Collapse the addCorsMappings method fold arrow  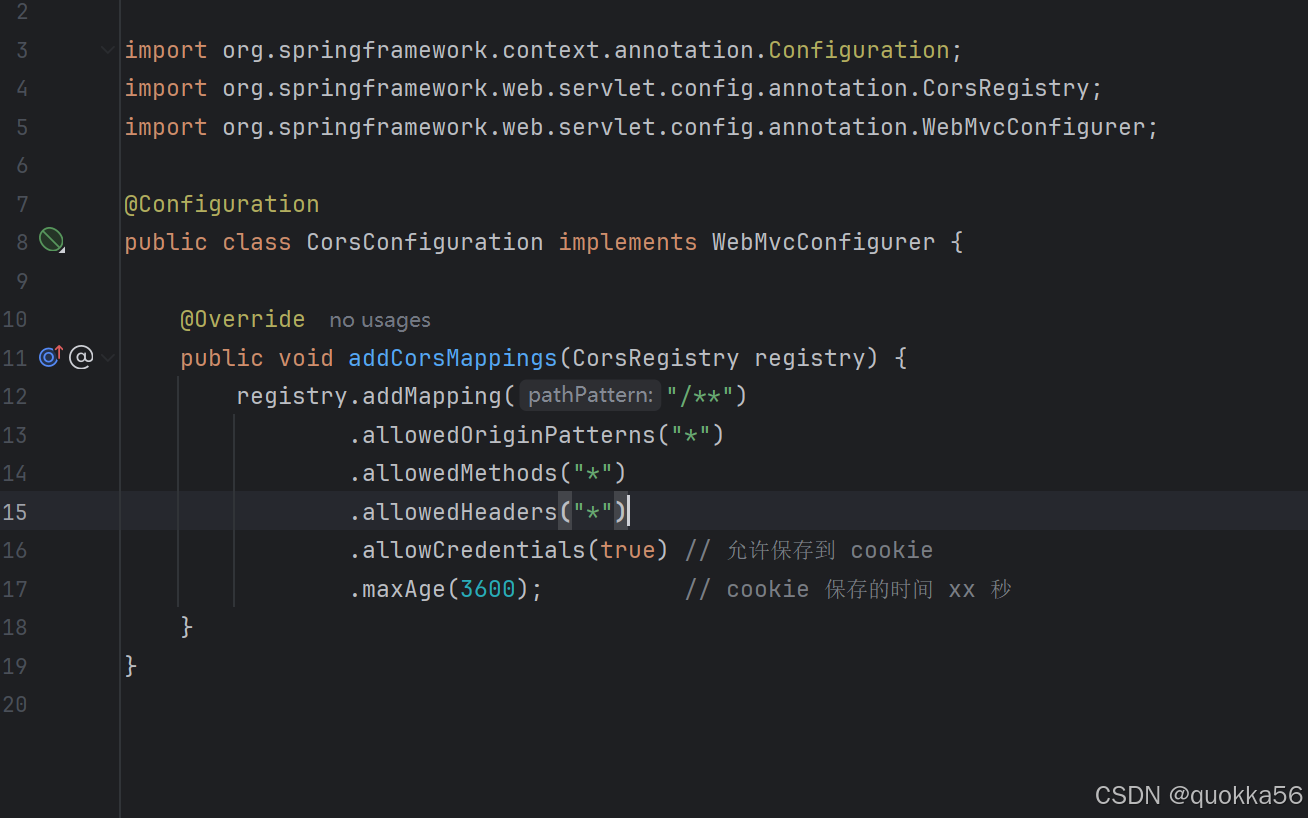coord(108,357)
